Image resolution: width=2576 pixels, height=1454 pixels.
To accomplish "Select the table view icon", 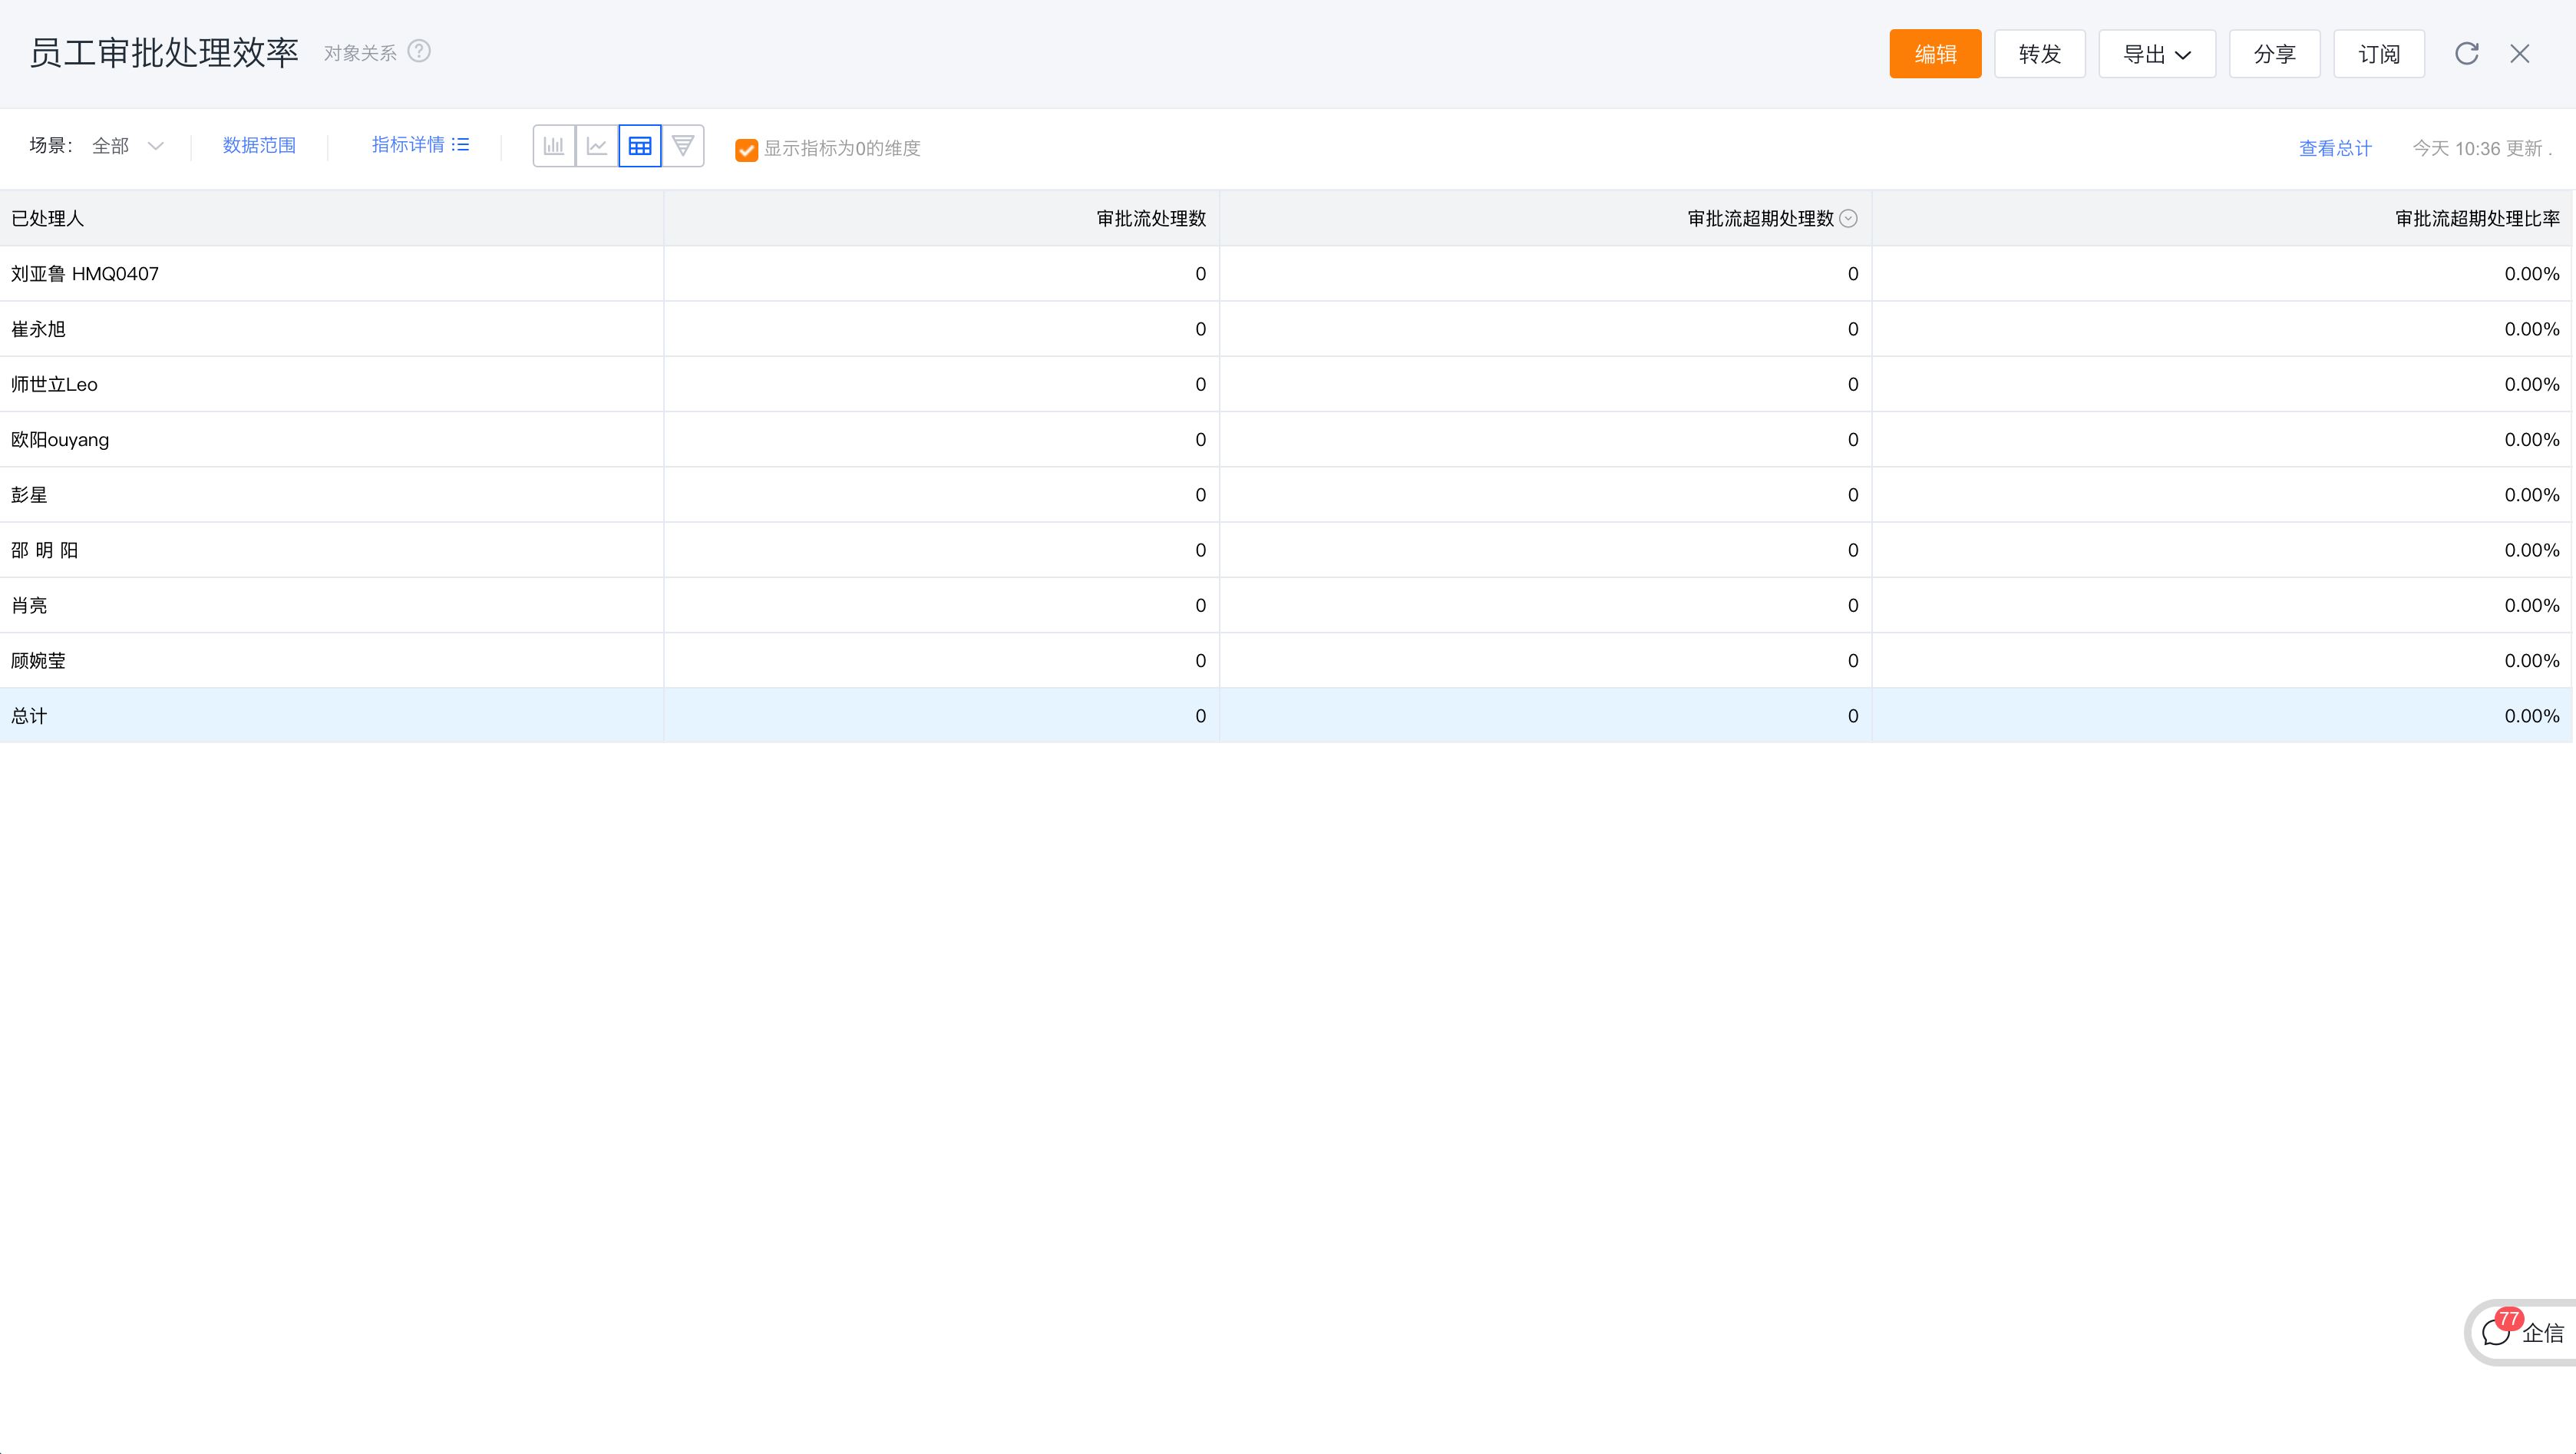I will tap(640, 146).
